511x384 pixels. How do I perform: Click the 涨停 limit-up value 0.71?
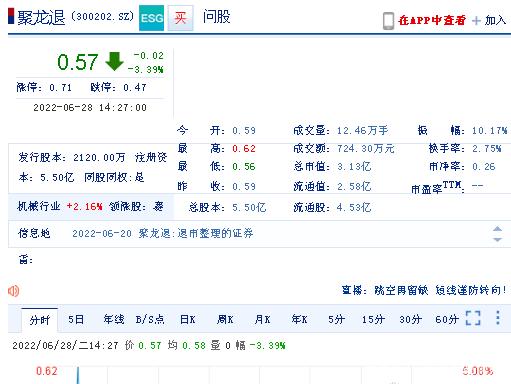coord(61,88)
